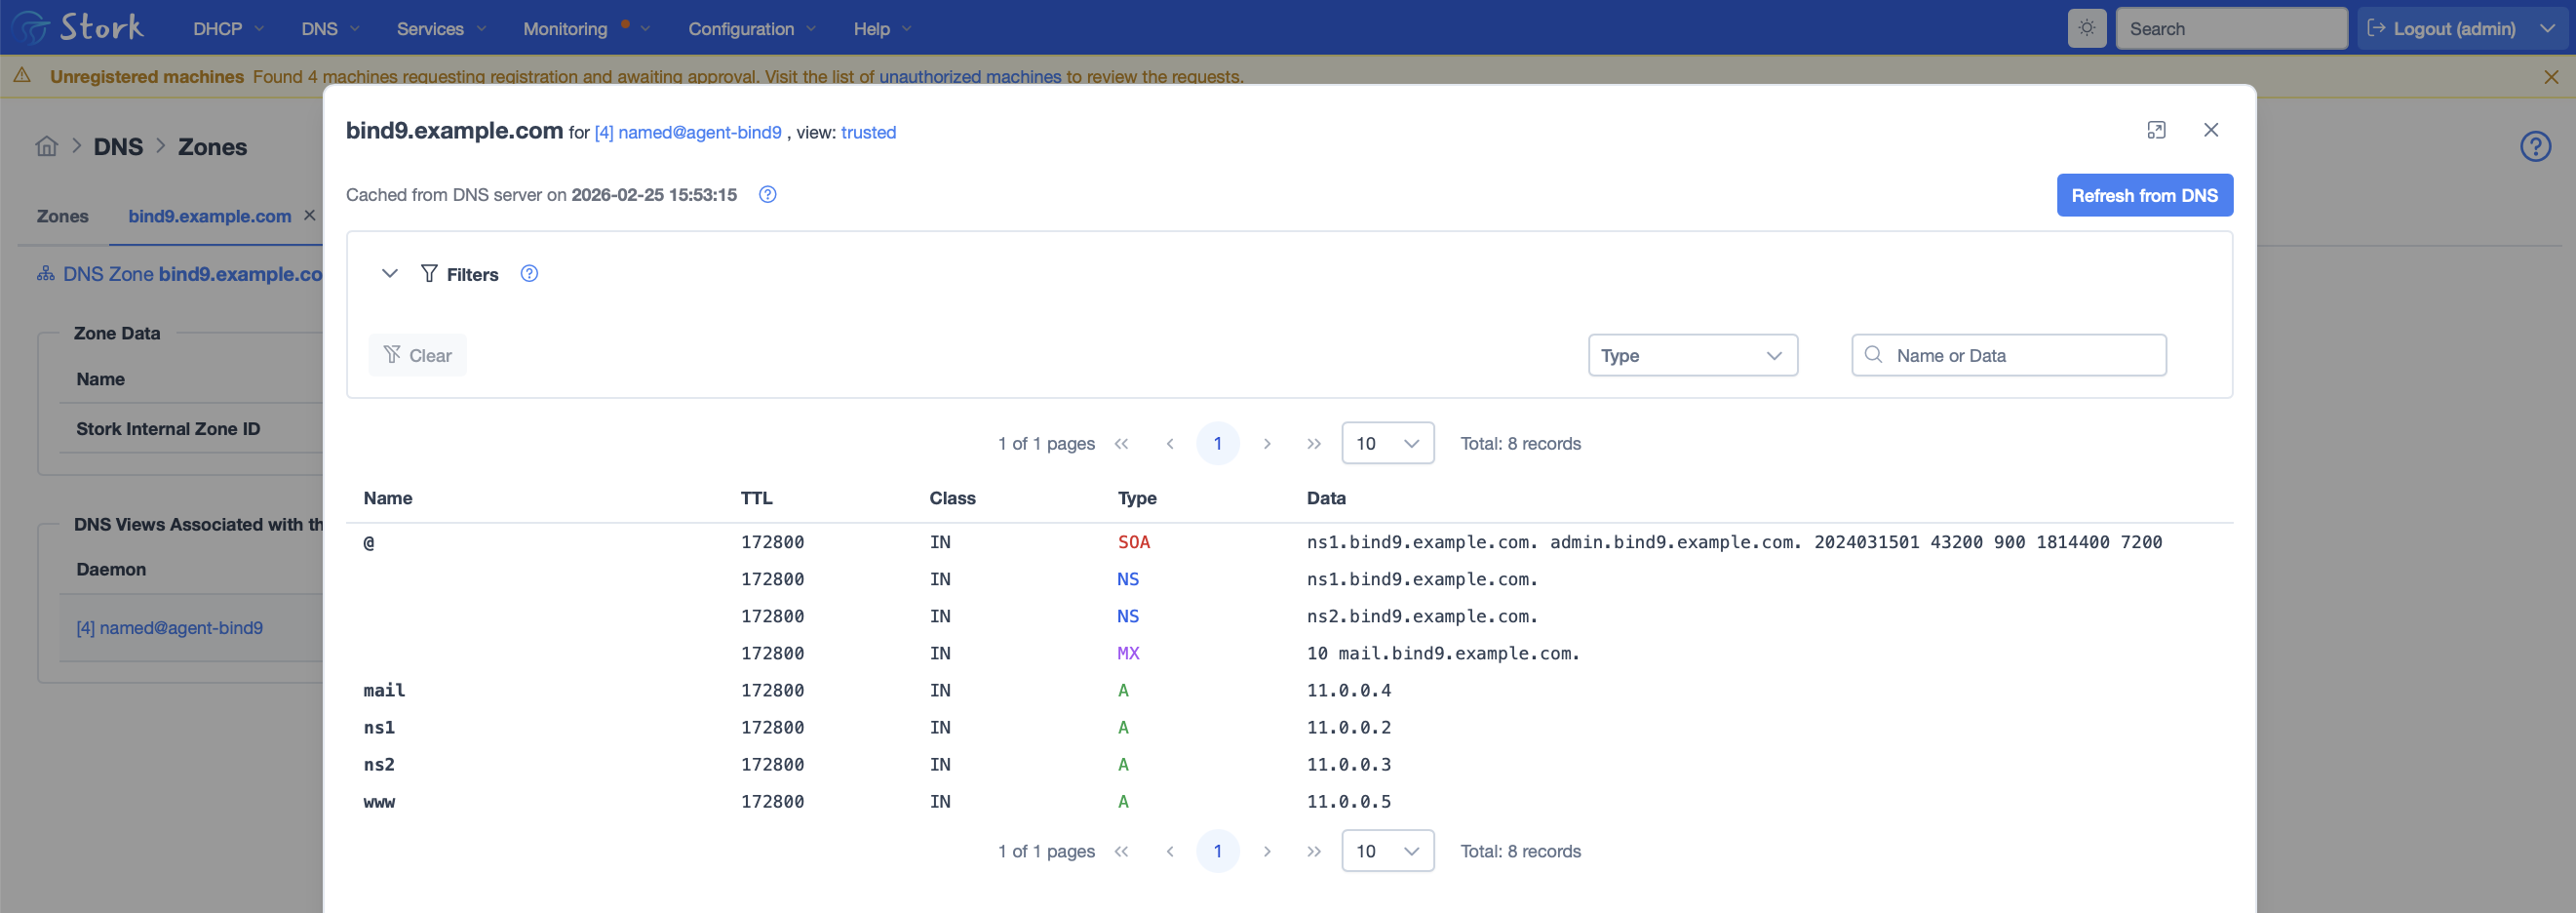2576x913 pixels.
Task: Click the zone hierarchy icon beside DNS Zone
Action: (45, 272)
